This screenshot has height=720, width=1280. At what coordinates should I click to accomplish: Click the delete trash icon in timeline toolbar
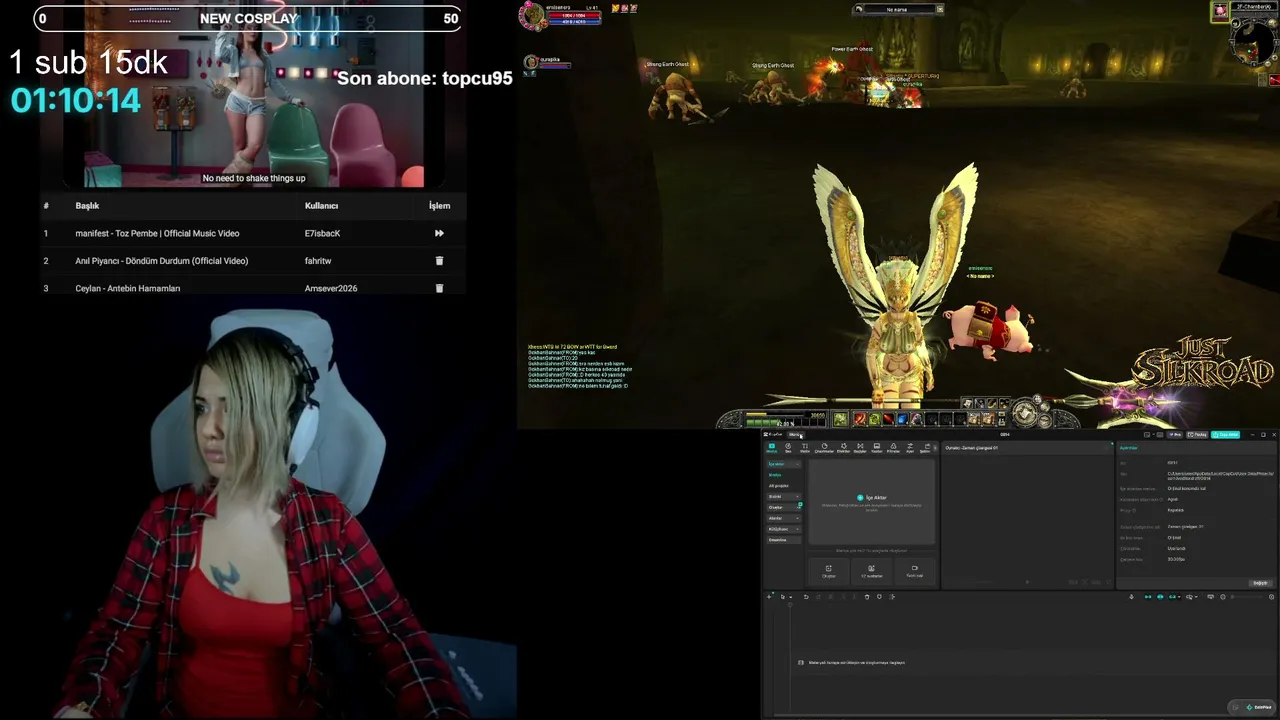click(867, 597)
